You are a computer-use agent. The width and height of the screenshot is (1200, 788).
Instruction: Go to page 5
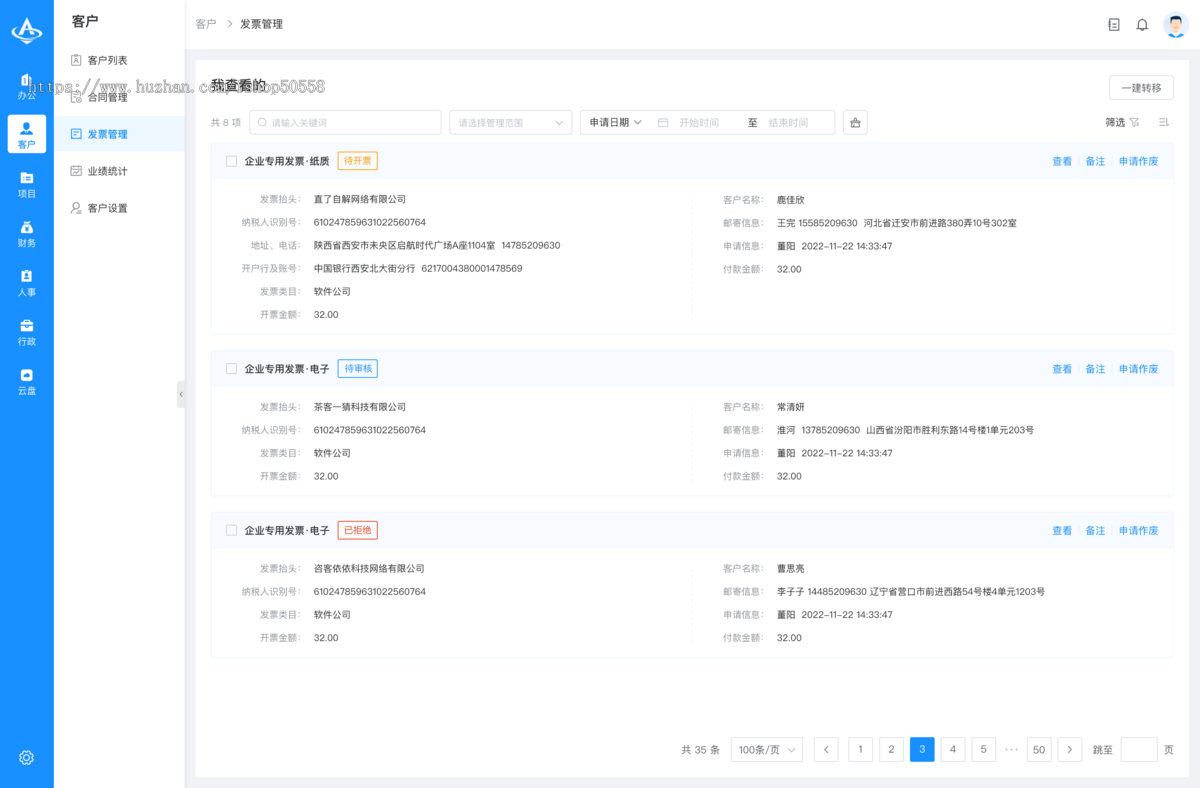pos(984,750)
